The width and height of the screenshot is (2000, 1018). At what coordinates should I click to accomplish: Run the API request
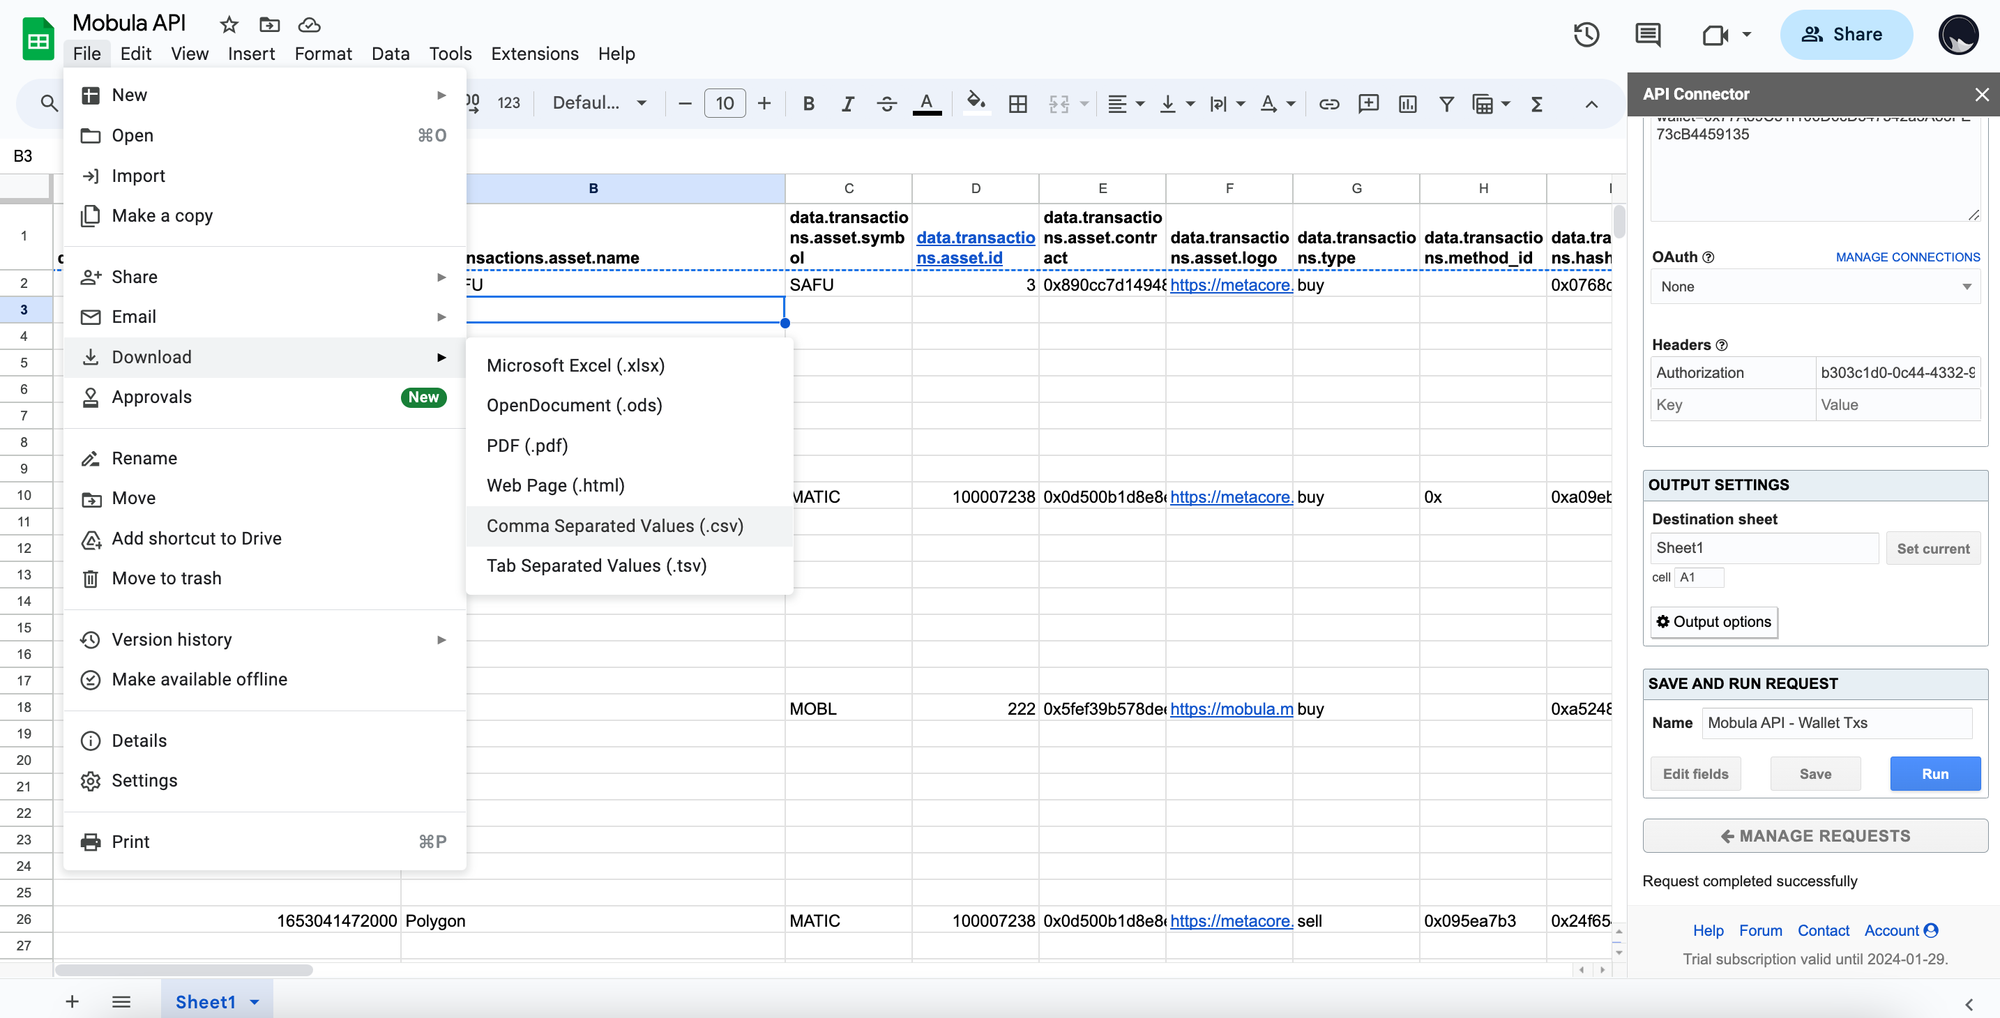[x=1935, y=774]
